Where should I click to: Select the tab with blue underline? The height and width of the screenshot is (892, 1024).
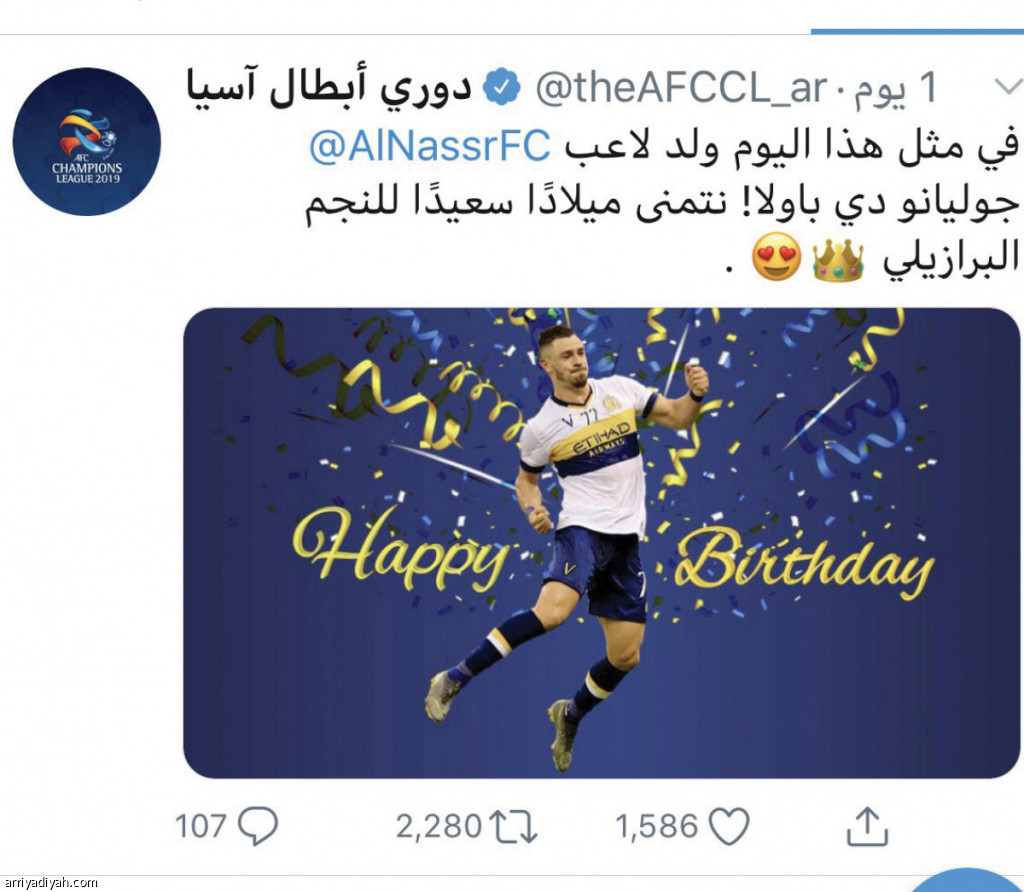(917, 31)
